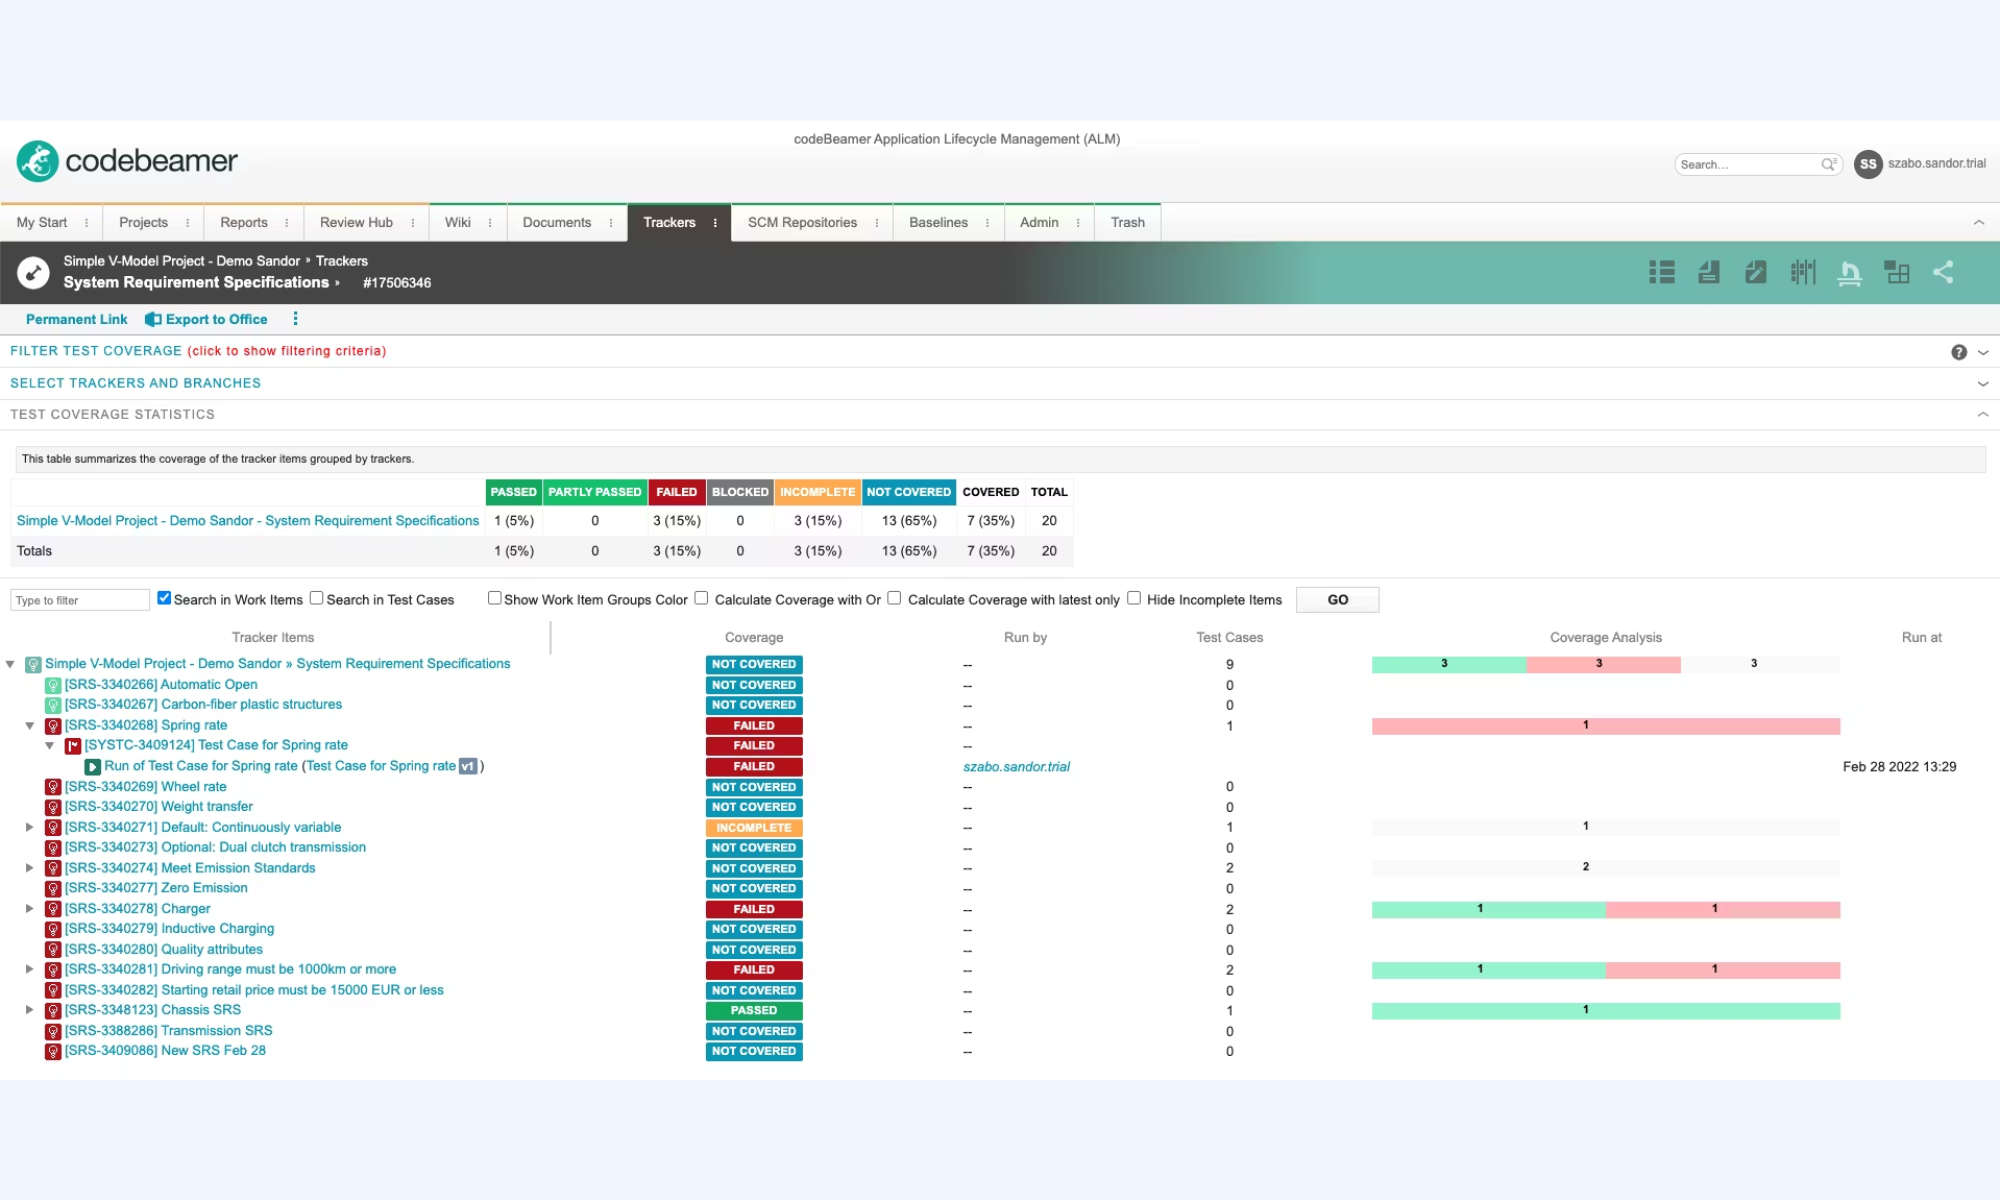The height and width of the screenshot is (1200, 2000).
Task: Uncheck Search in Work Items
Action: 164,598
